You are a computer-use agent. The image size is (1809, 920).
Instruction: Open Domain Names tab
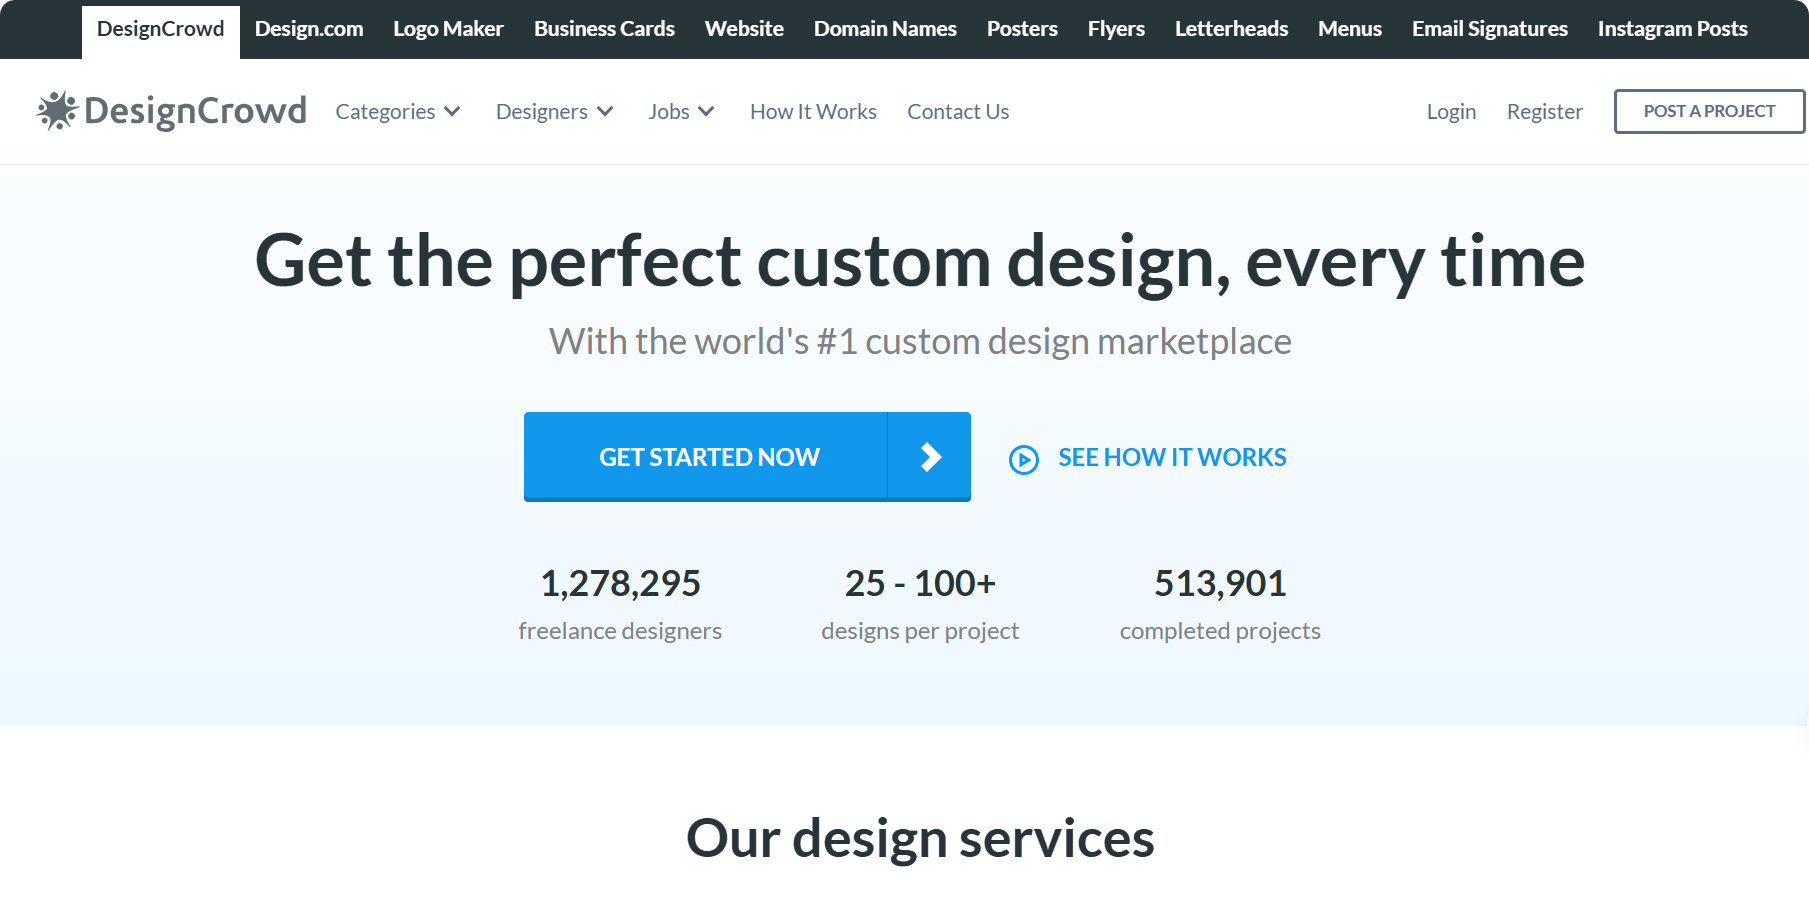coord(885,29)
